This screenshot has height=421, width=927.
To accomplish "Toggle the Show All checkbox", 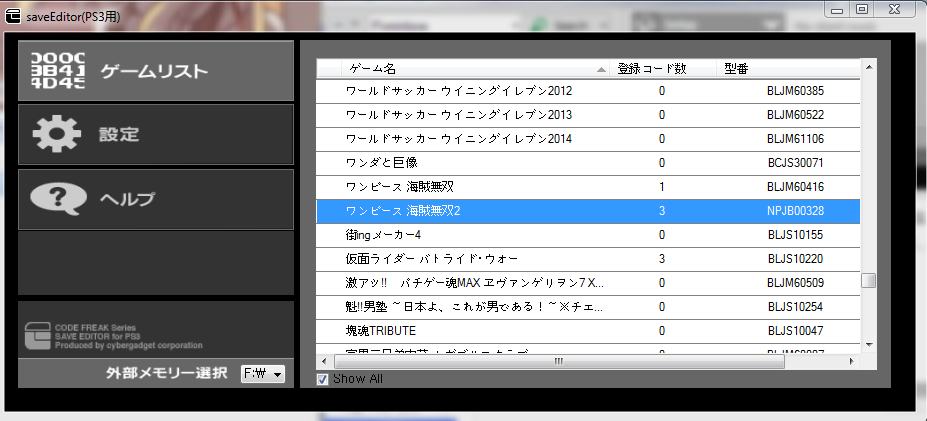I will click(x=322, y=380).
